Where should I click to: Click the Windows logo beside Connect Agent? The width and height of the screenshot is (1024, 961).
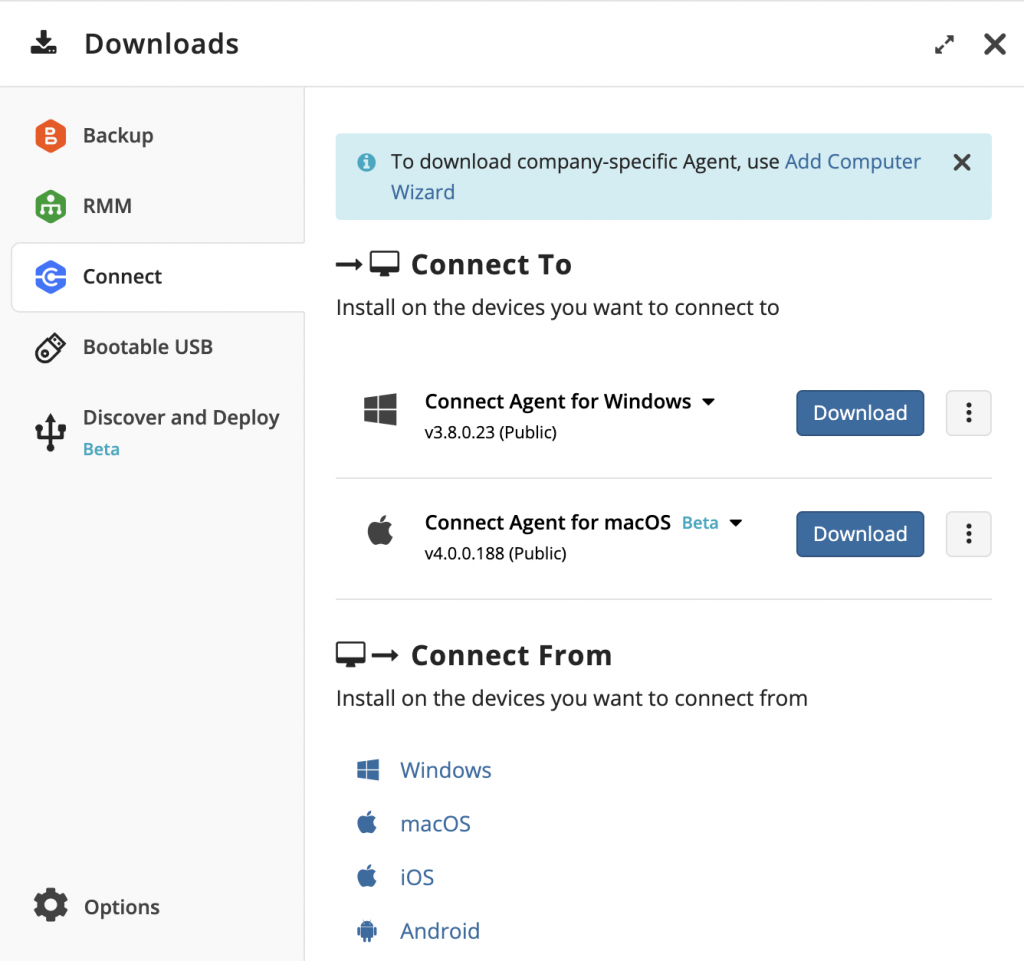[x=380, y=409]
